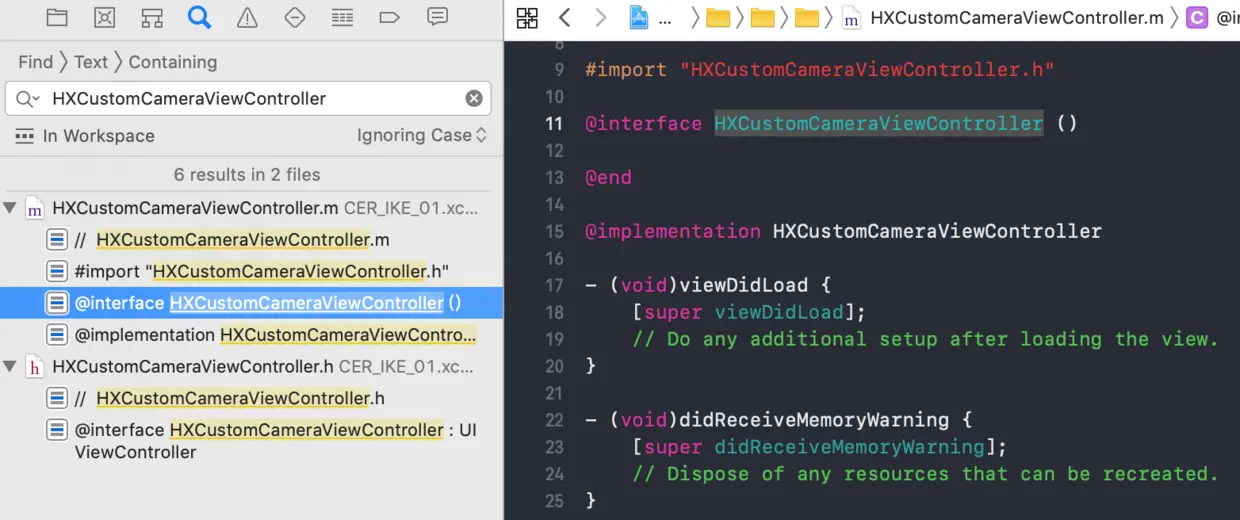Click the .m file icon beside results header
Screen dimensions: 1240x520
(x=35, y=209)
